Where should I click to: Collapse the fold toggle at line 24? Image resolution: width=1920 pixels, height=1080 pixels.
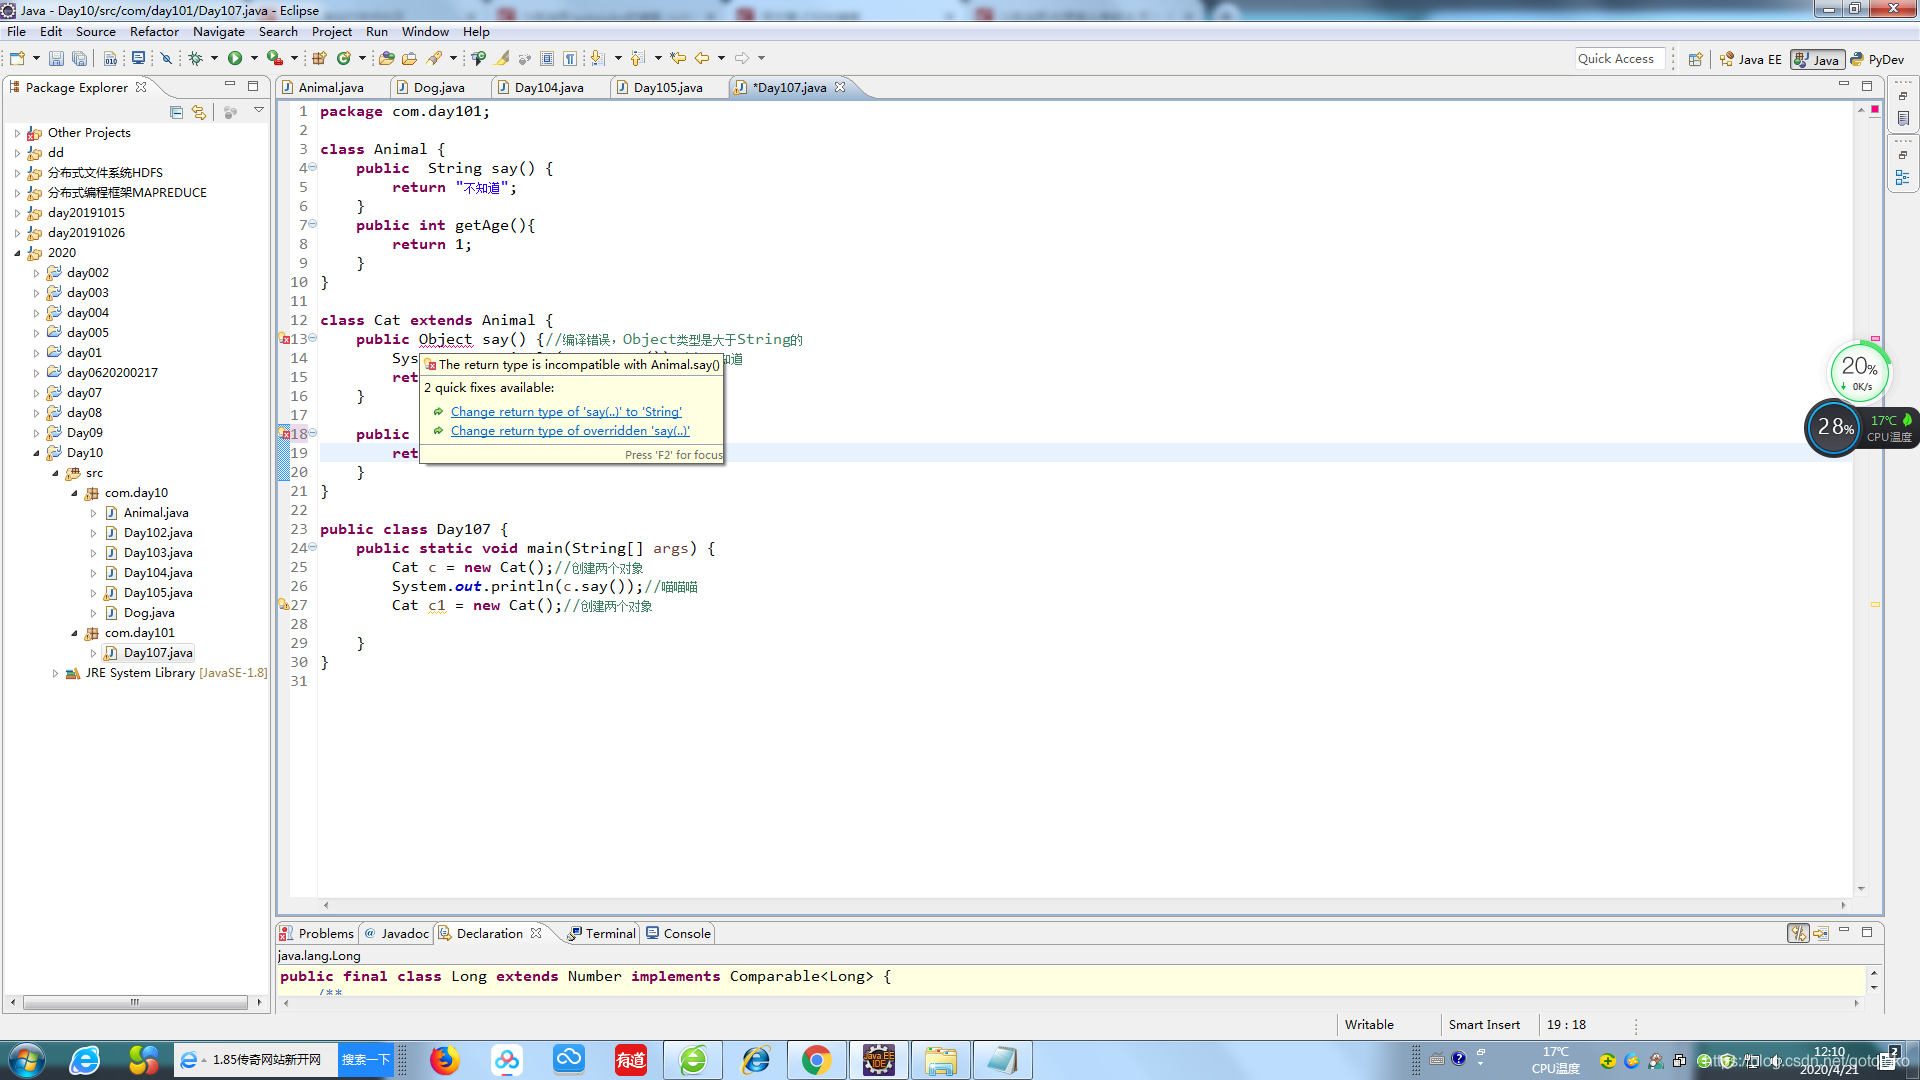pyautogui.click(x=312, y=548)
